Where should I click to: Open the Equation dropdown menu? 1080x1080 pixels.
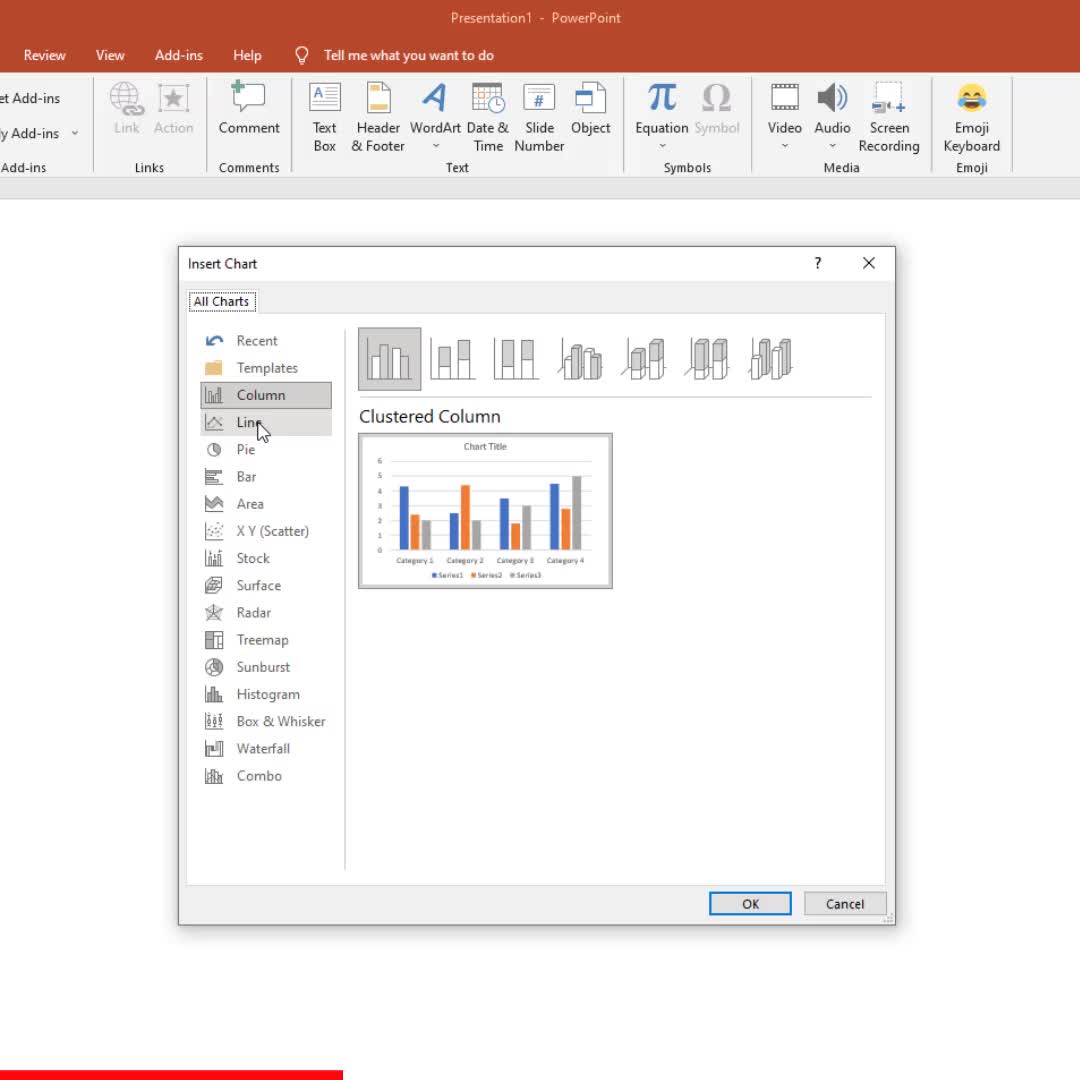point(662,146)
